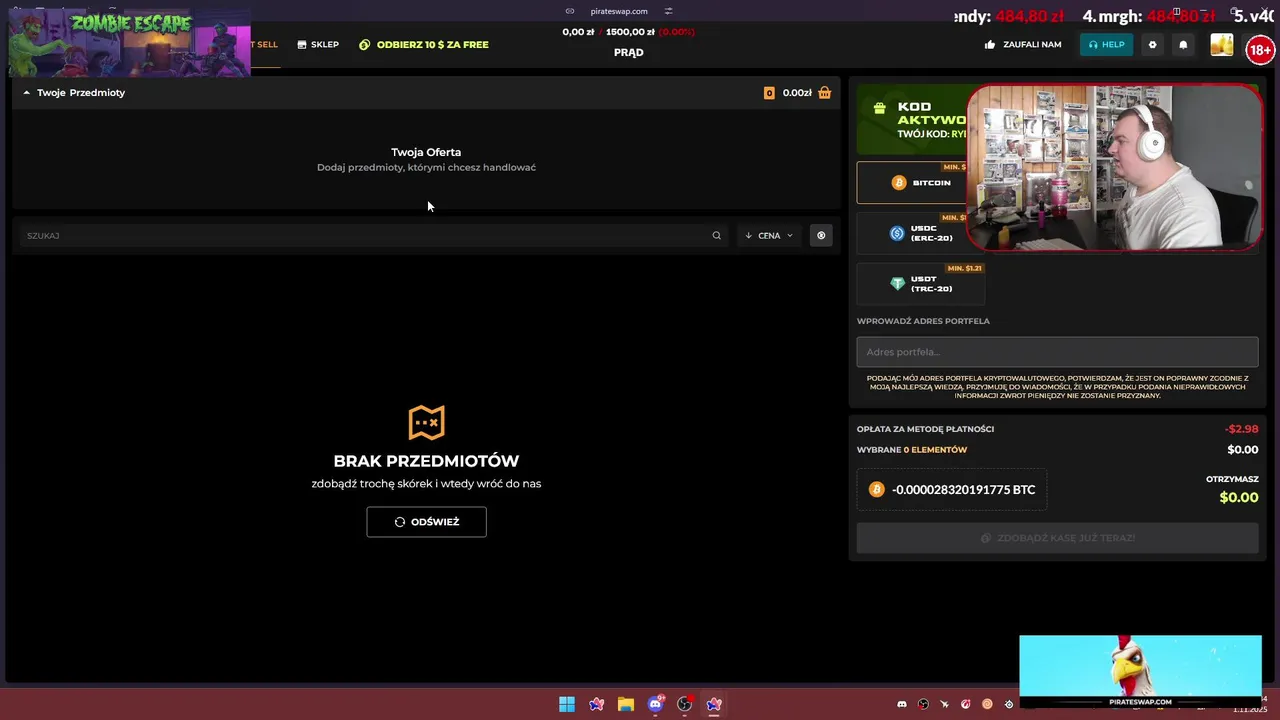Click the USDT gem icon
This screenshot has height=720, width=1280.
coord(897,284)
